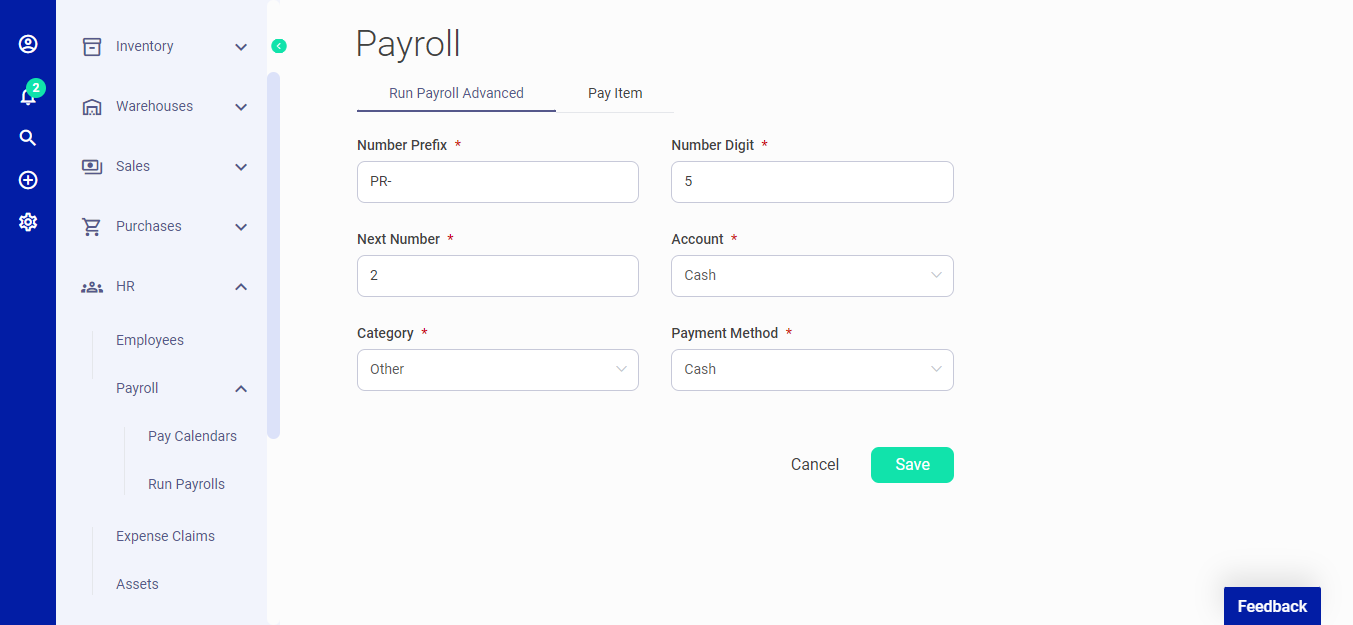Collapse the navigation panel with green arrow
This screenshot has width=1353, height=625.
point(278,46)
